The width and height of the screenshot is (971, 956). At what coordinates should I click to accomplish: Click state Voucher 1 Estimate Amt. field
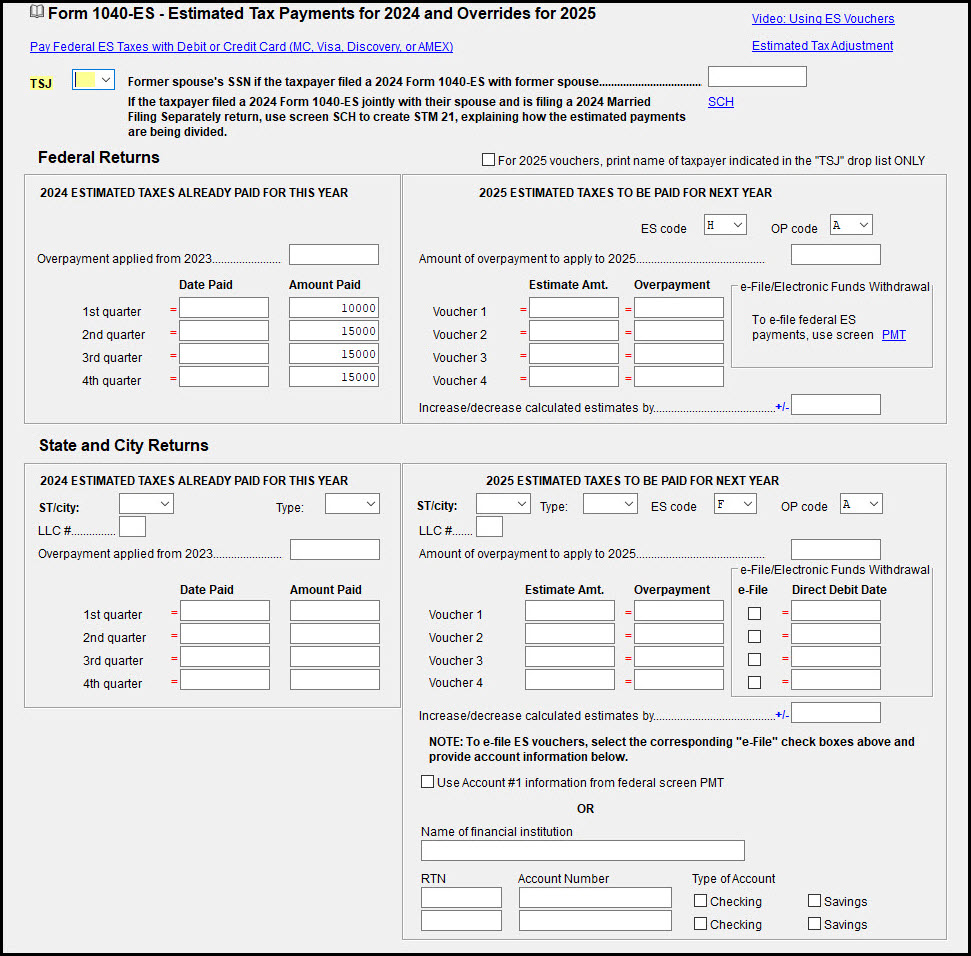tap(570, 611)
